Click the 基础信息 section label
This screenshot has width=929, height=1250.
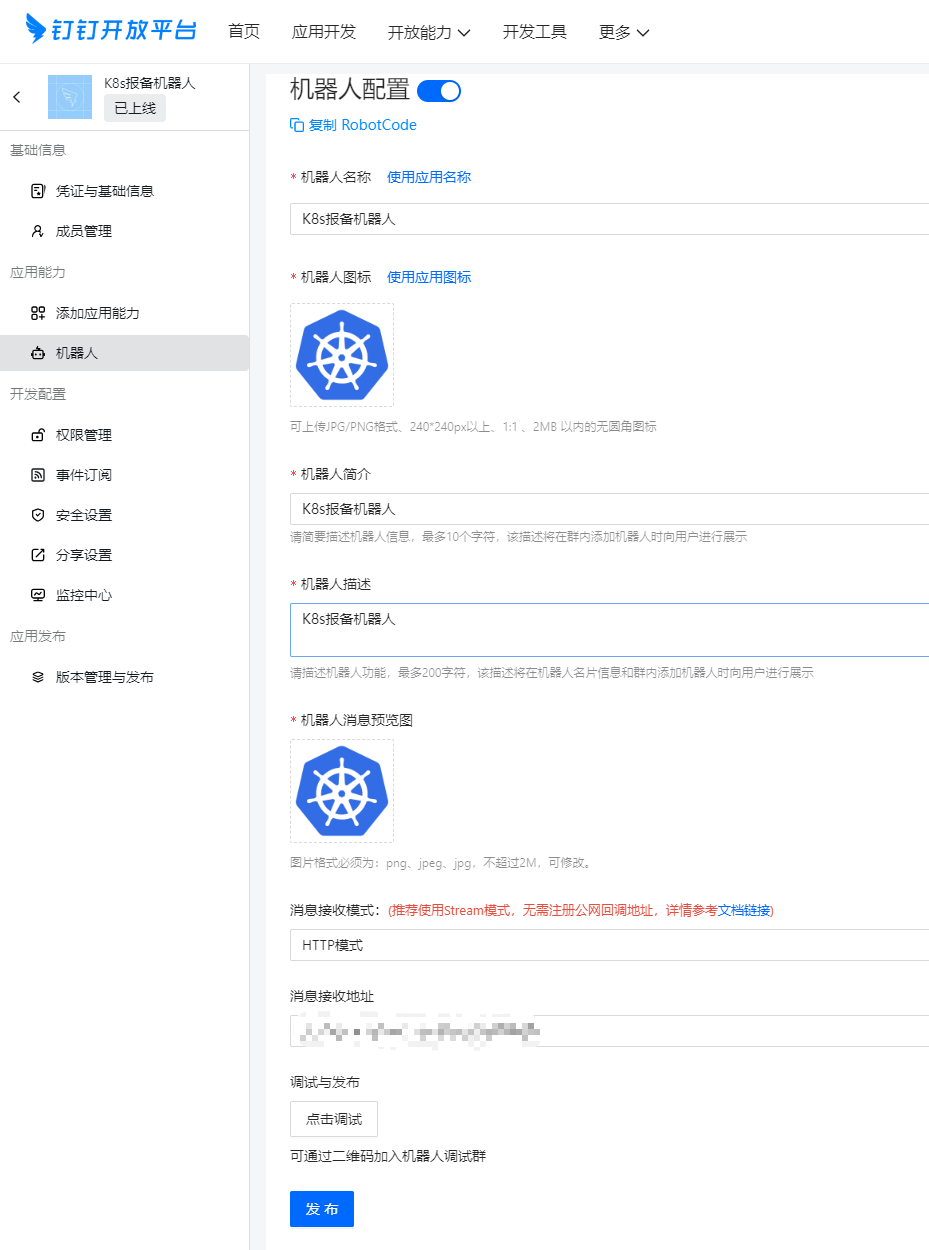coord(38,150)
